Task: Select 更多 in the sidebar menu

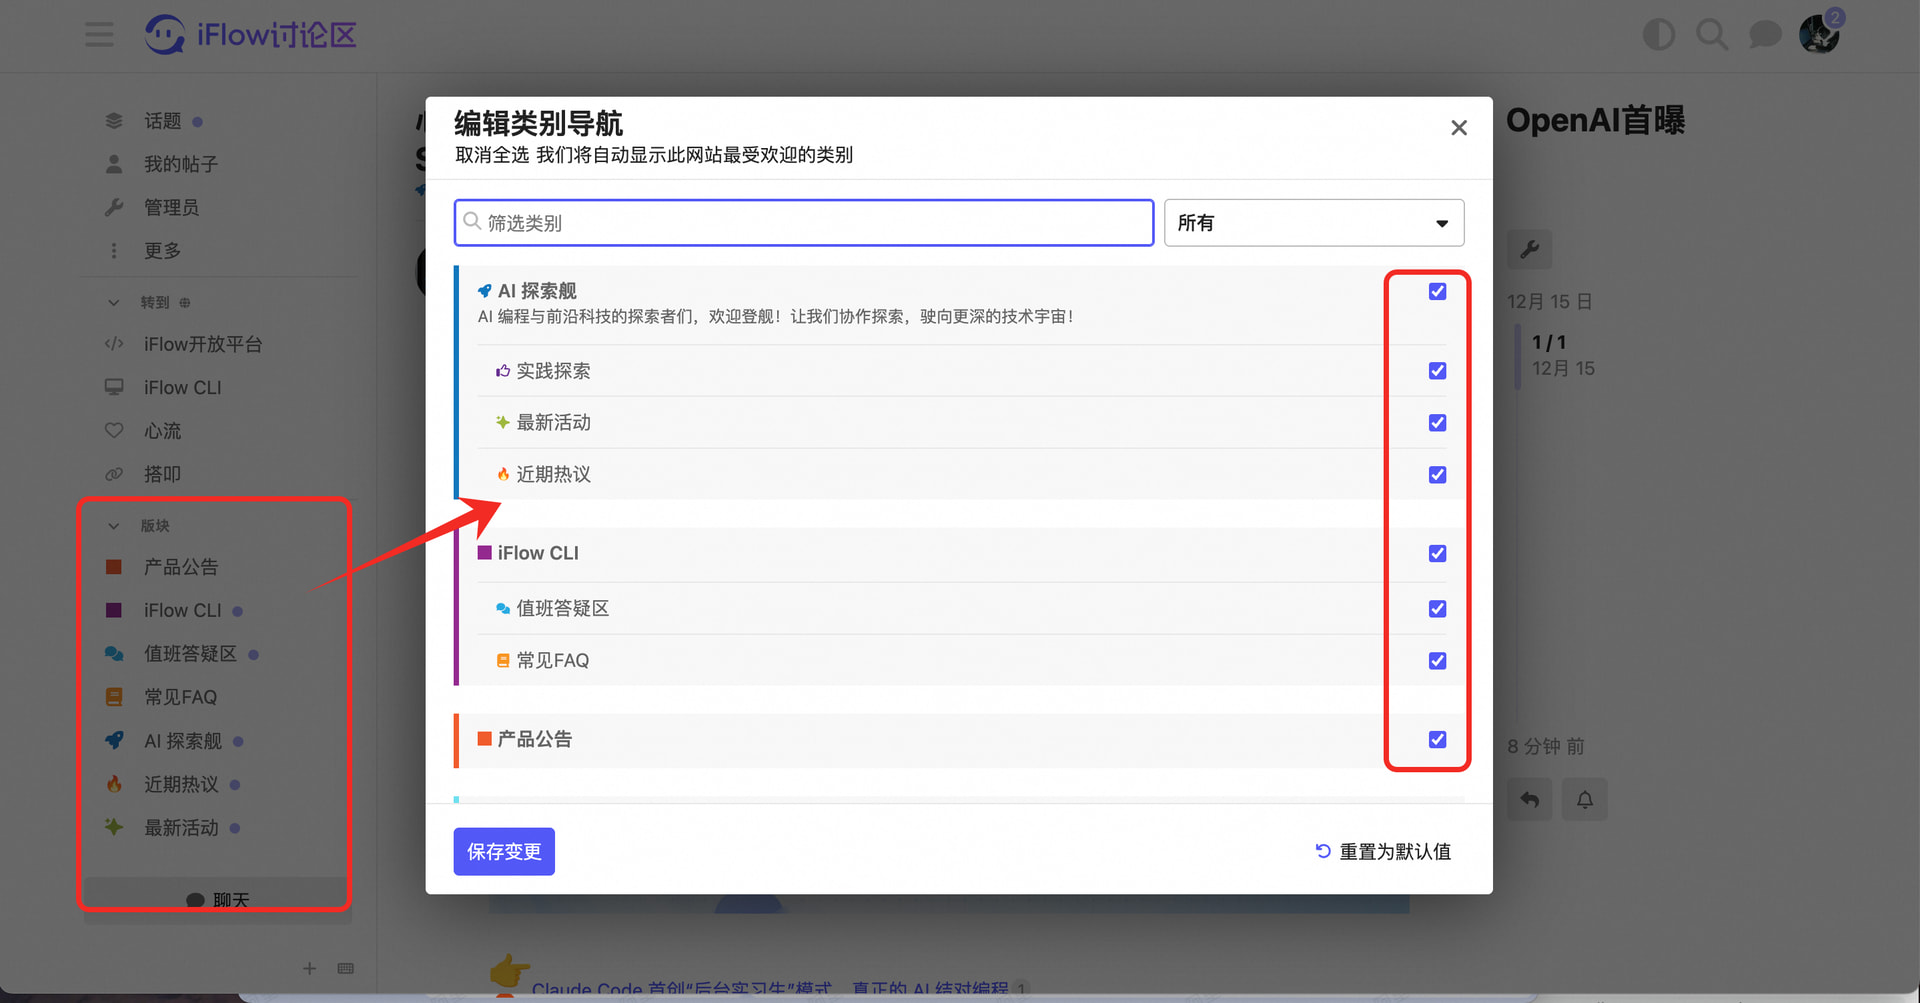Action: [x=162, y=251]
